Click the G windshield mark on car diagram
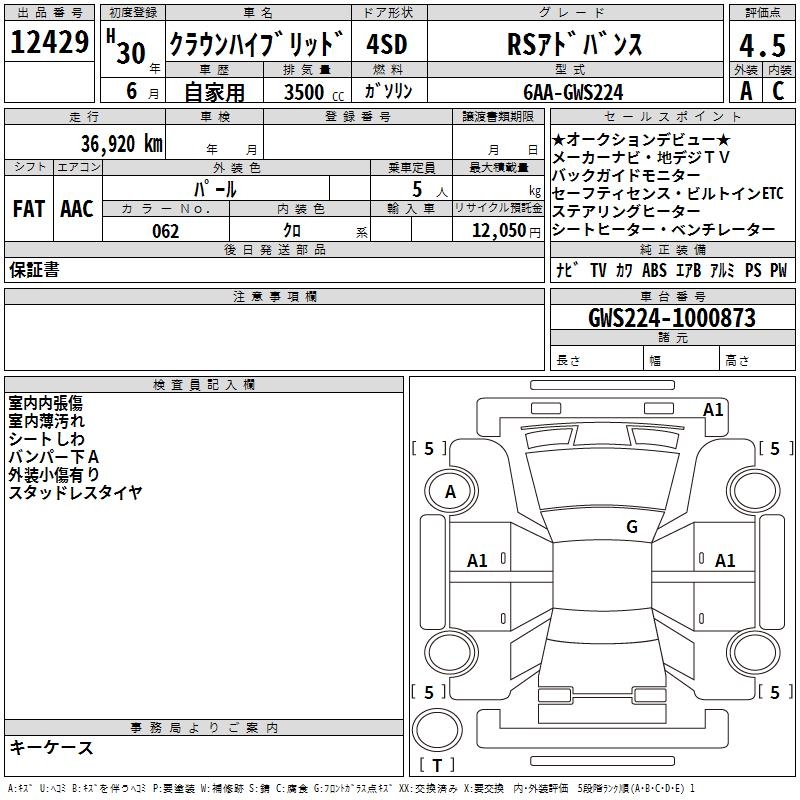 pyautogui.click(x=632, y=527)
